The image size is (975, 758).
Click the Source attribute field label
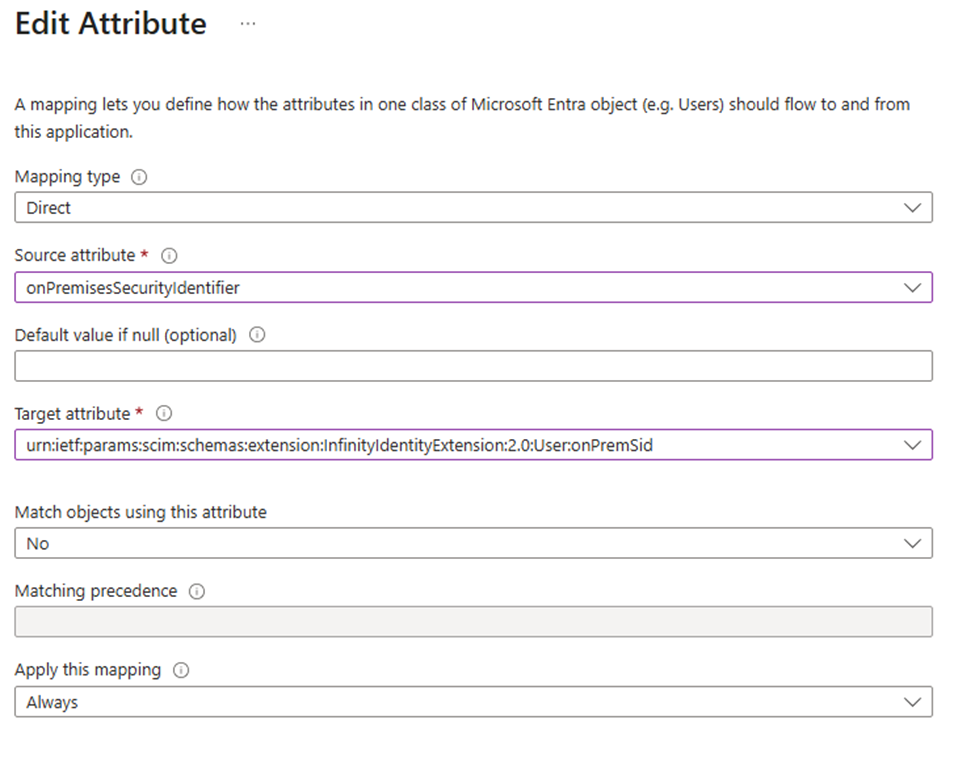[74, 256]
